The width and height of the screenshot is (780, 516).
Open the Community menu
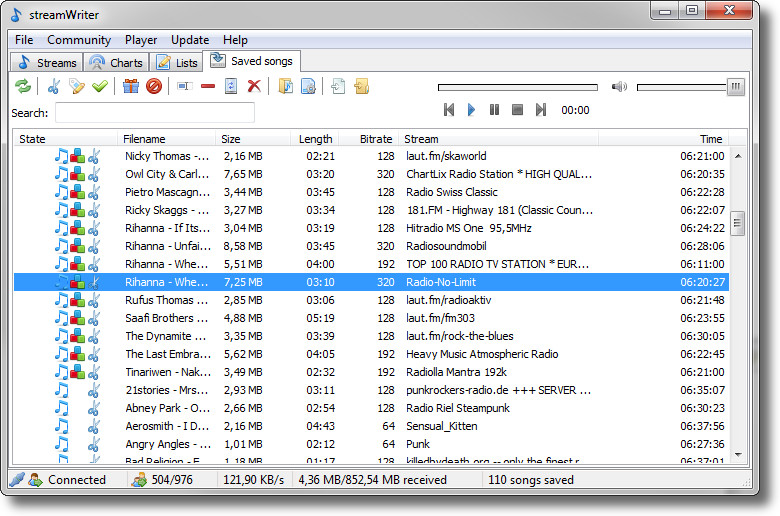coord(79,40)
